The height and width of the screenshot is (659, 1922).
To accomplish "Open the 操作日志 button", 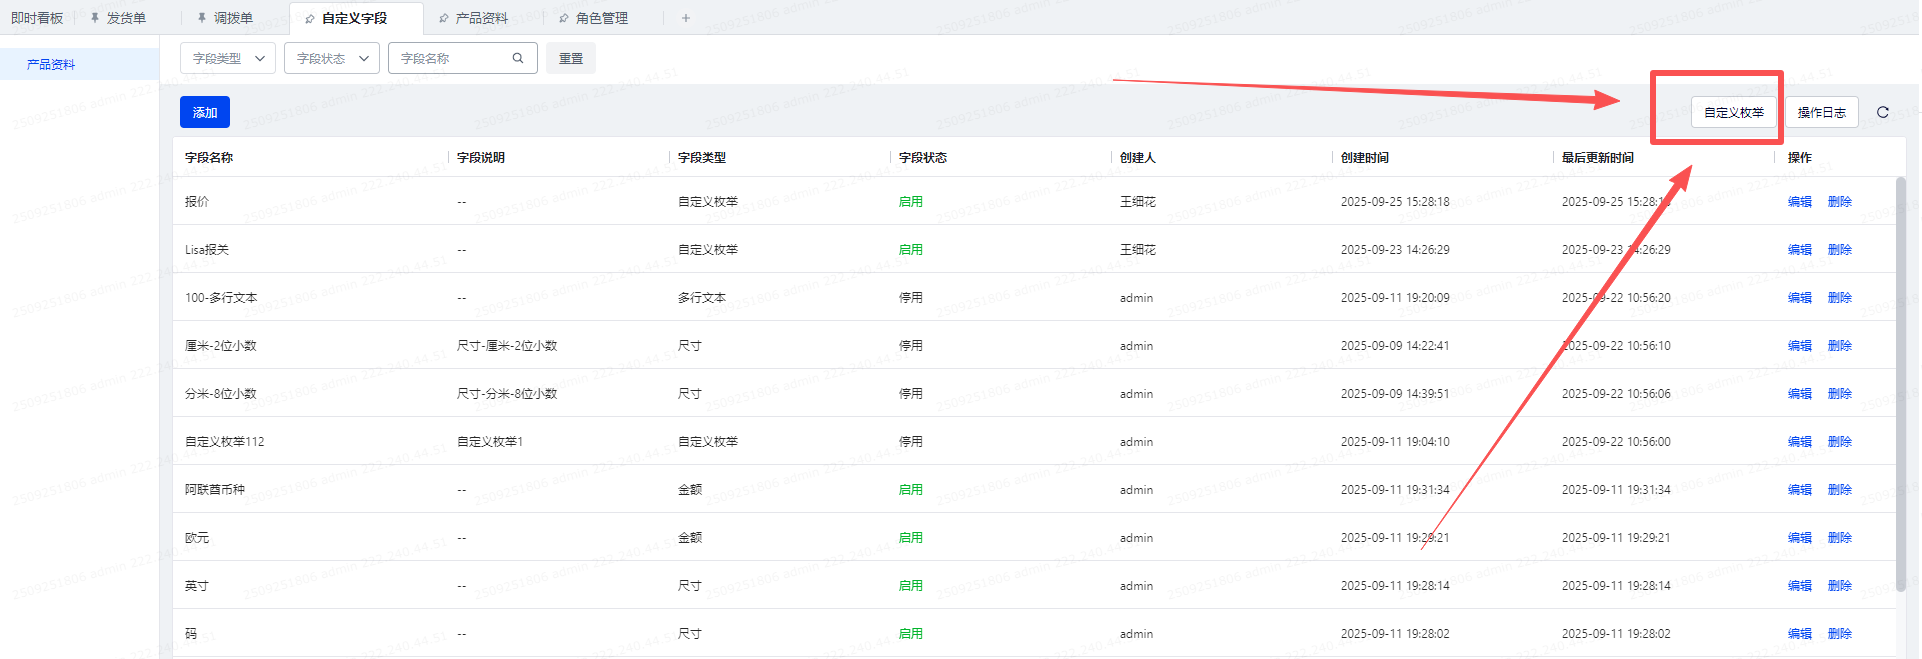I will (1822, 112).
